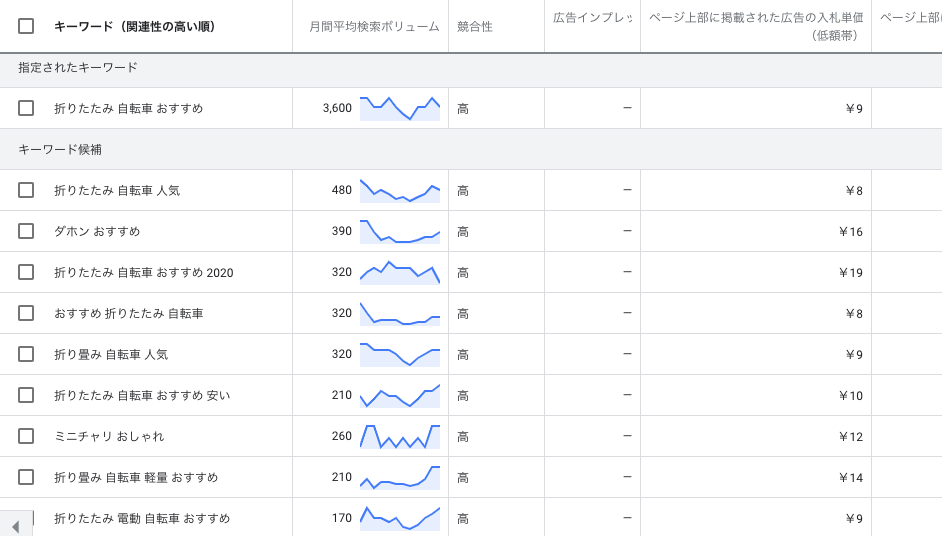The width and height of the screenshot is (942, 536).
Task: Open trend sparkline for 折りたたみ 自転車 人気
Action: click(400, 190)
